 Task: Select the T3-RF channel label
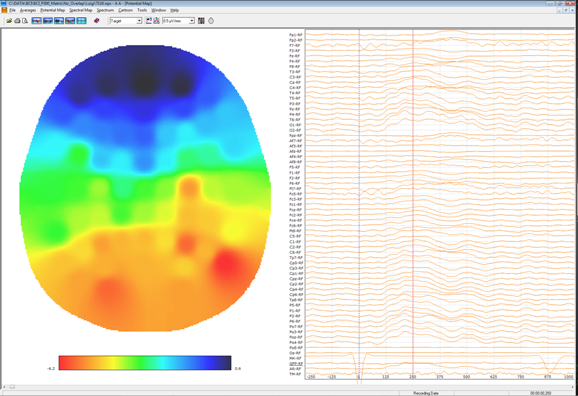point(295,72)
